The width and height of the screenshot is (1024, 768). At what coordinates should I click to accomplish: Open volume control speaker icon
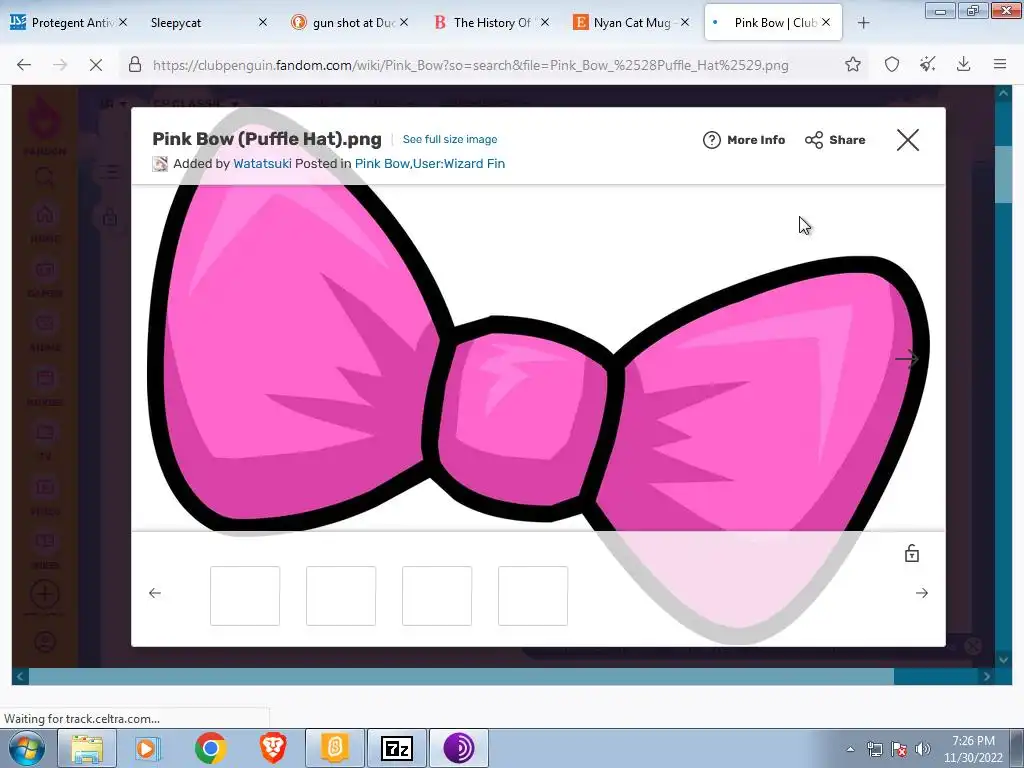pos(923,749)
